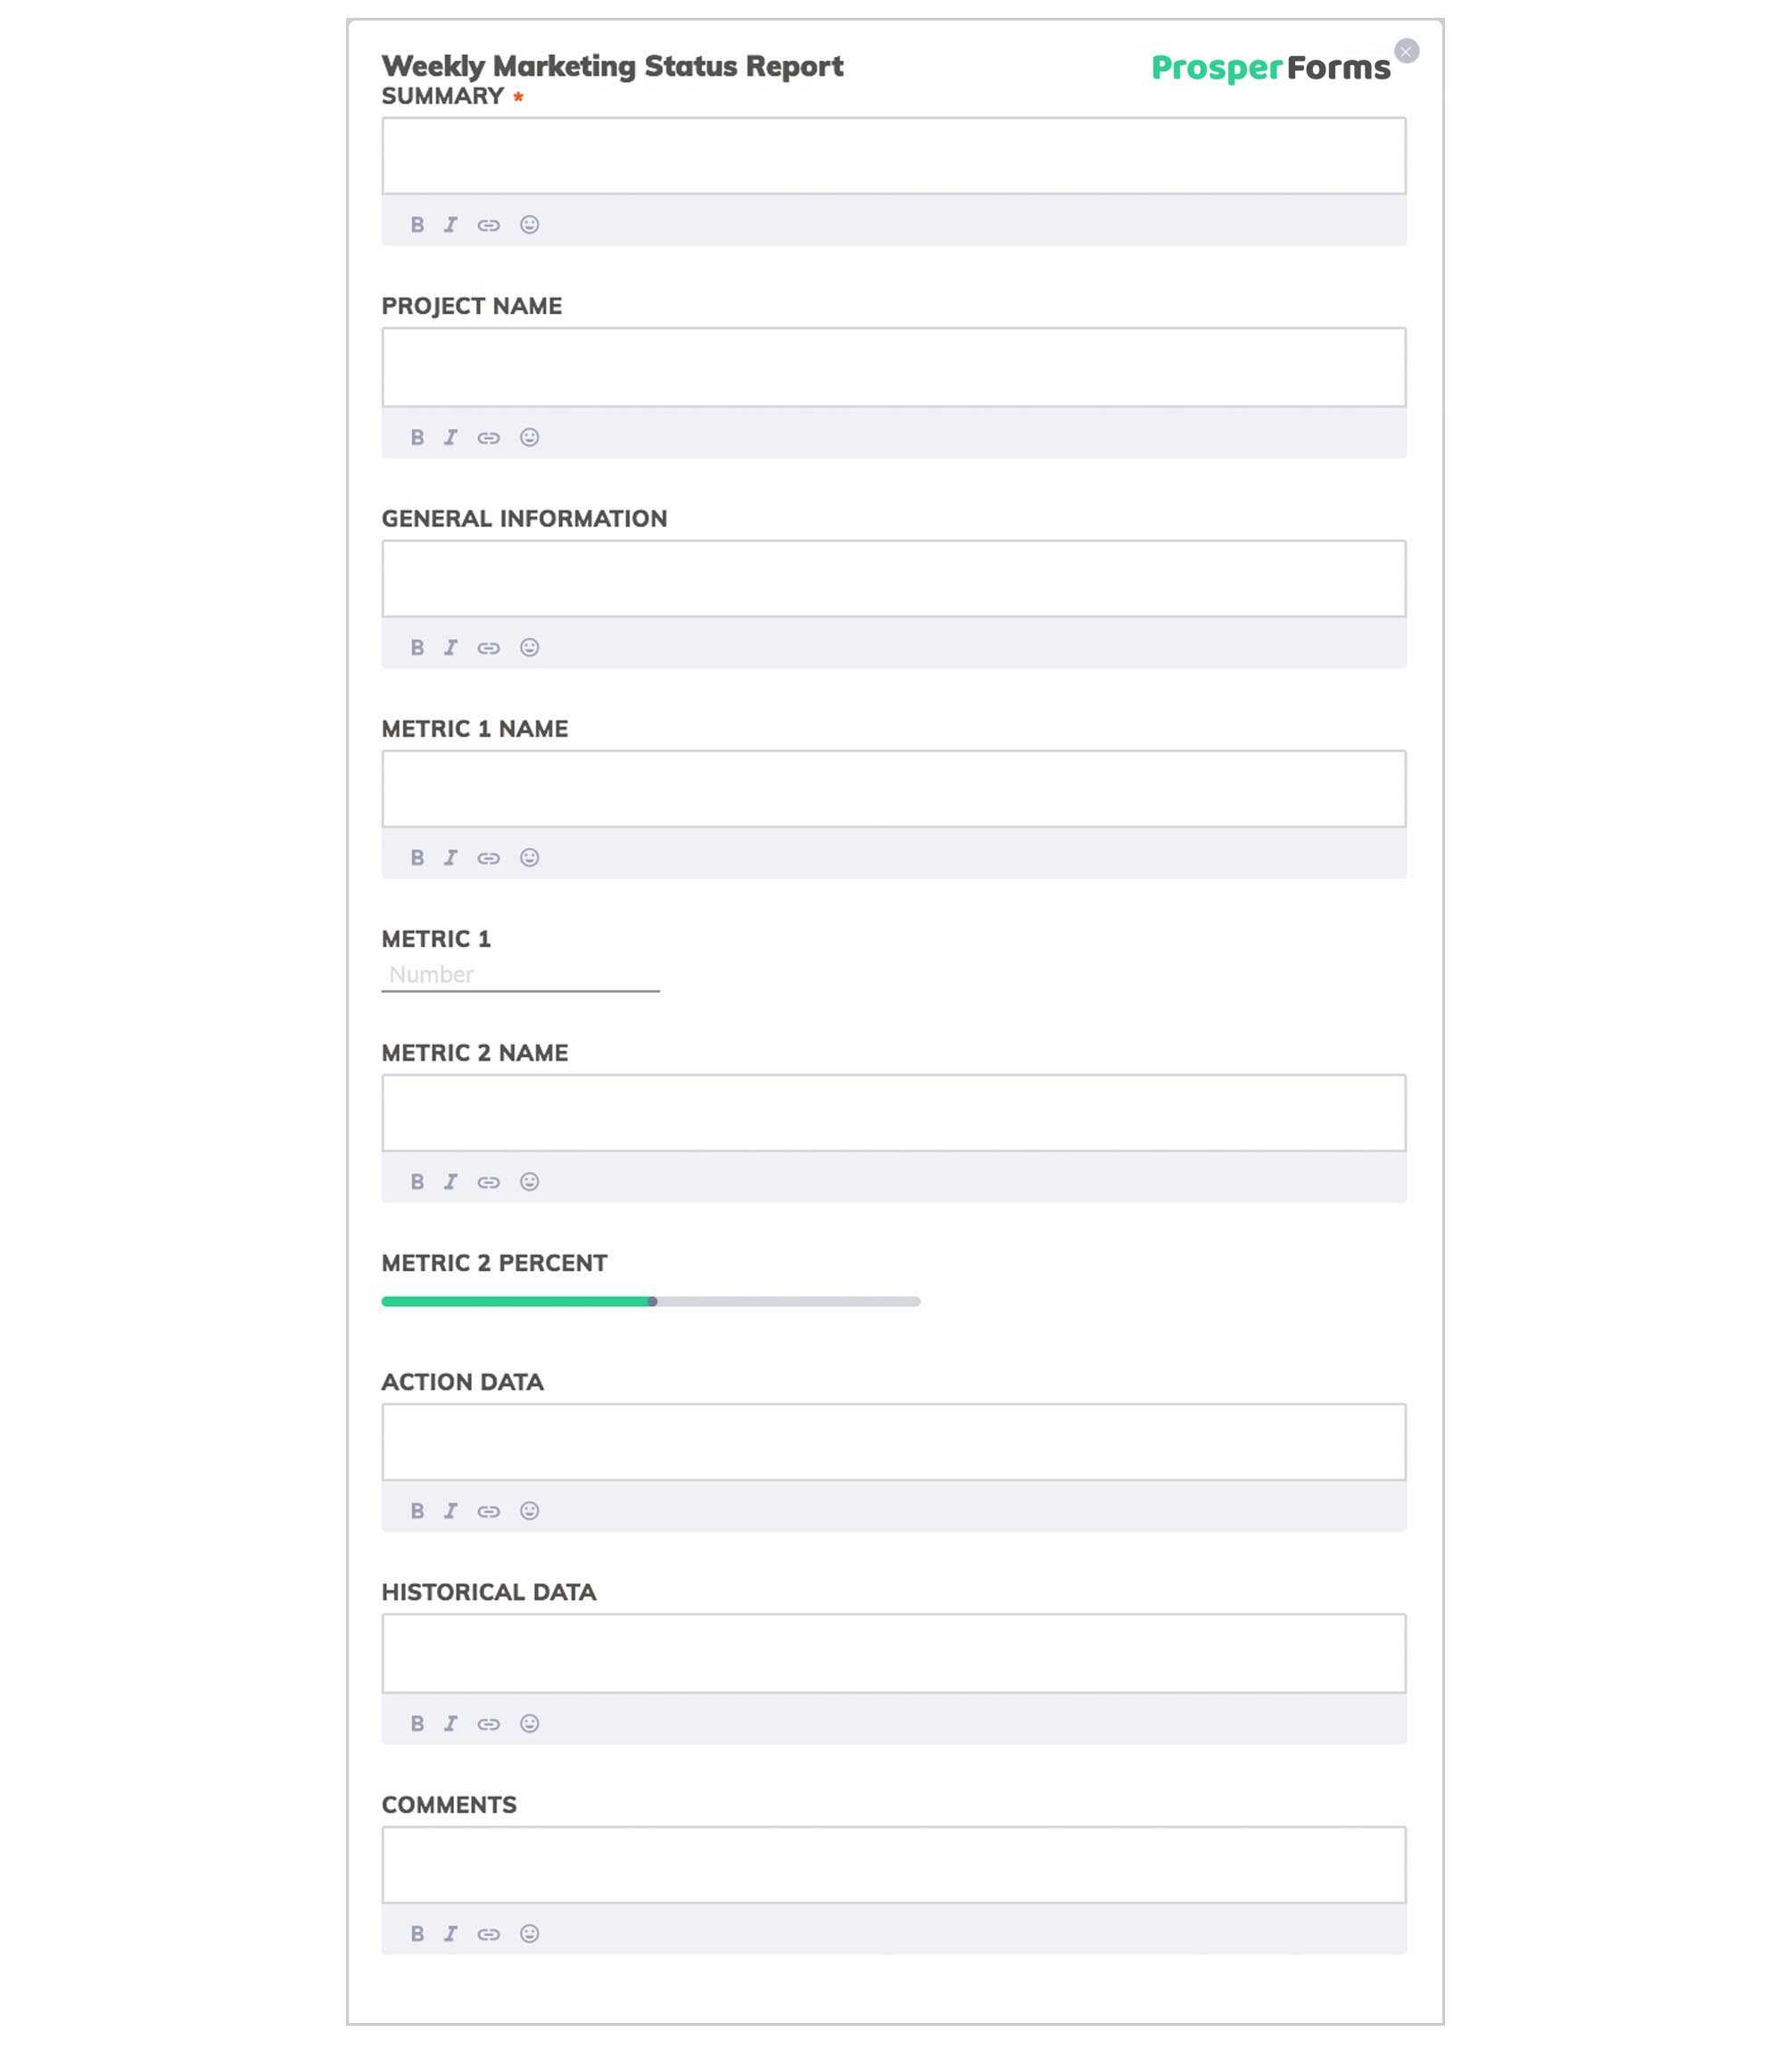The width and height of the screenshot is (1792, 2048).
Task: Click the close button on the form
Action: click(x=1408, y=49)
